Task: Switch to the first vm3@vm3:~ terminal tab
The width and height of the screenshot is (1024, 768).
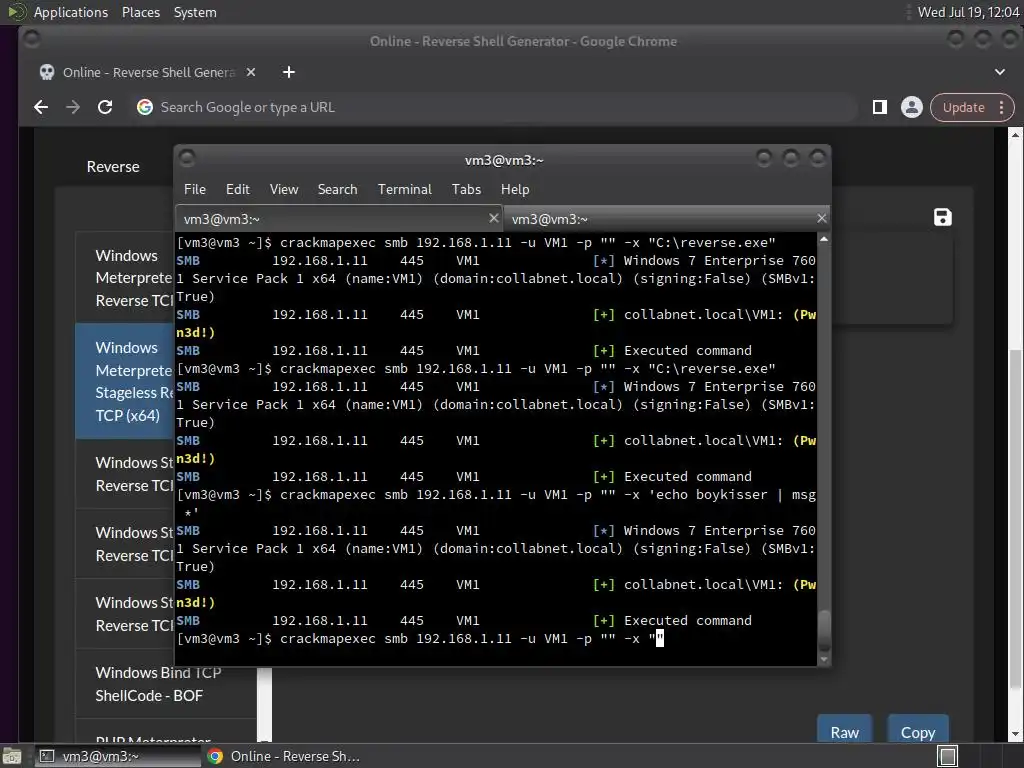Action: (339, 219)
